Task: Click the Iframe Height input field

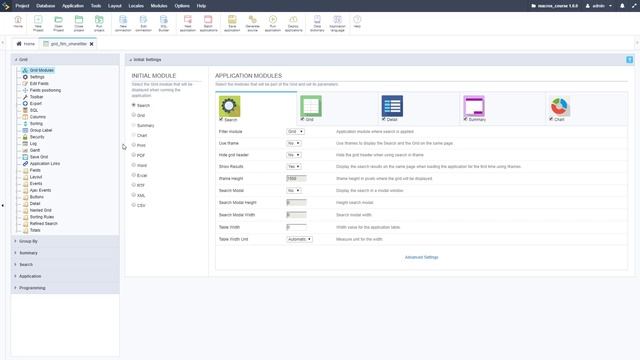Action: (296, 178)
